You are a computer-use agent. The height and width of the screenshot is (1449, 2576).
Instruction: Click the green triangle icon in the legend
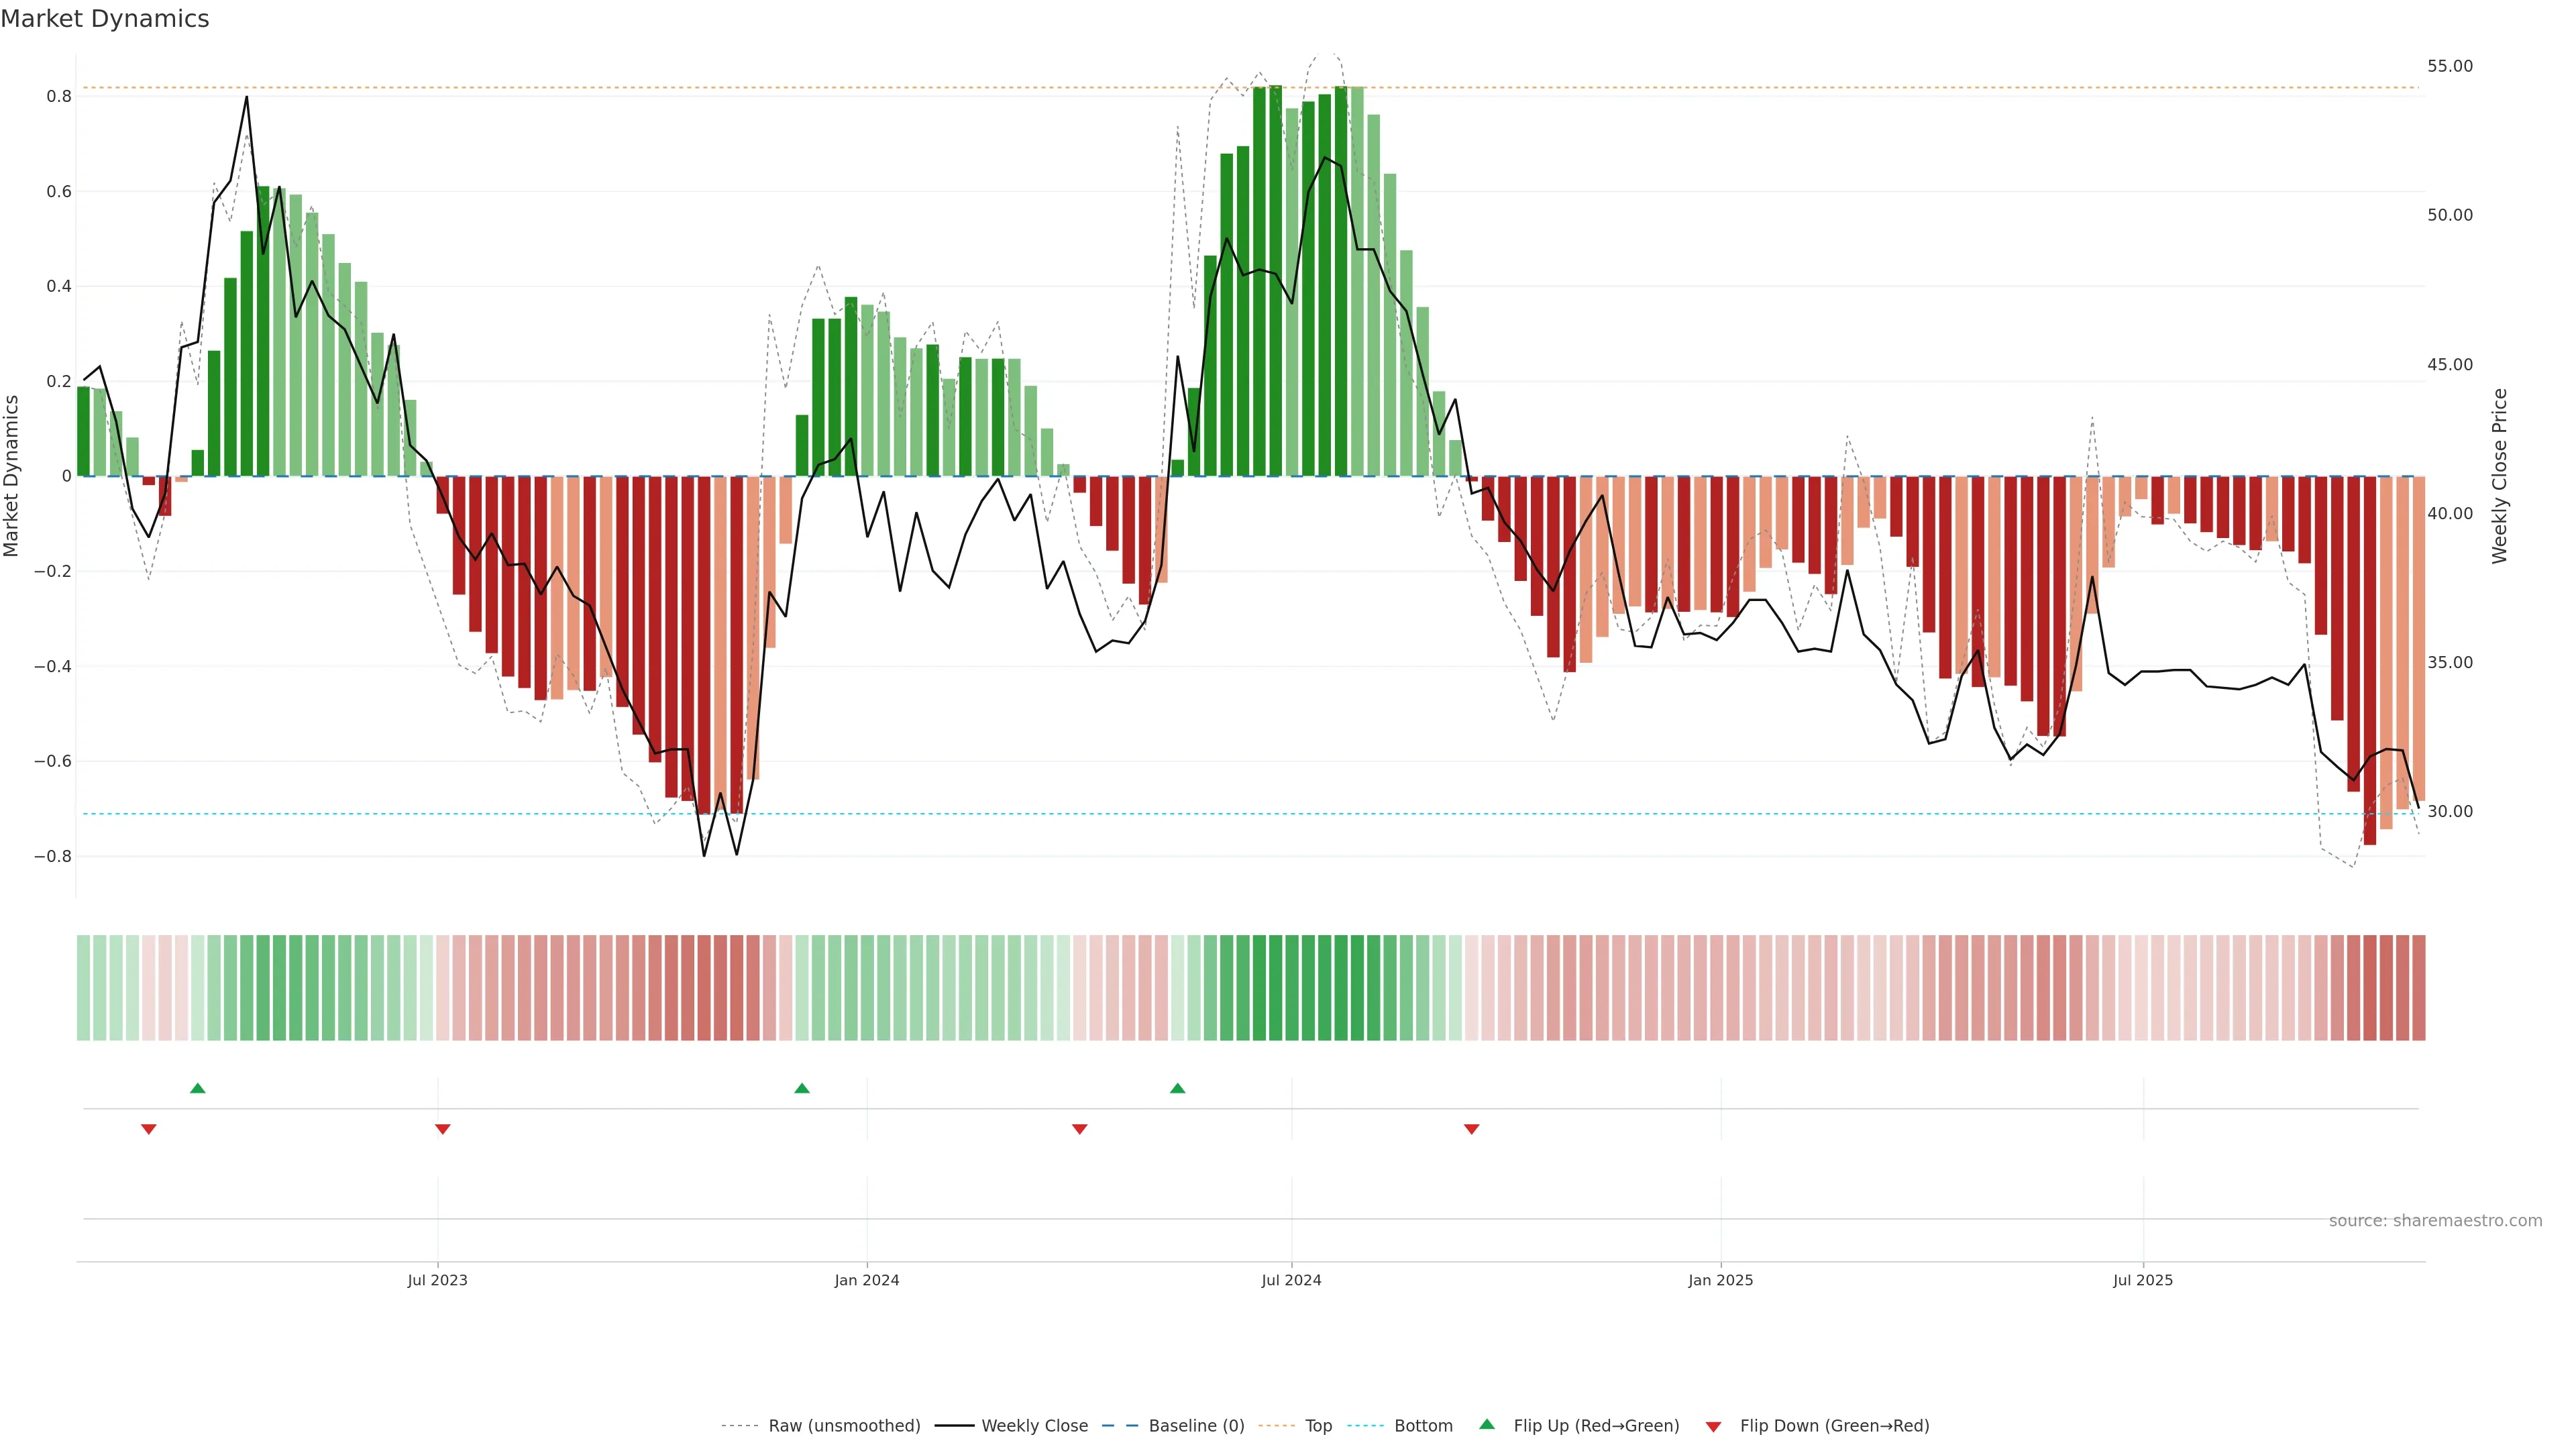(1487, 1424)
